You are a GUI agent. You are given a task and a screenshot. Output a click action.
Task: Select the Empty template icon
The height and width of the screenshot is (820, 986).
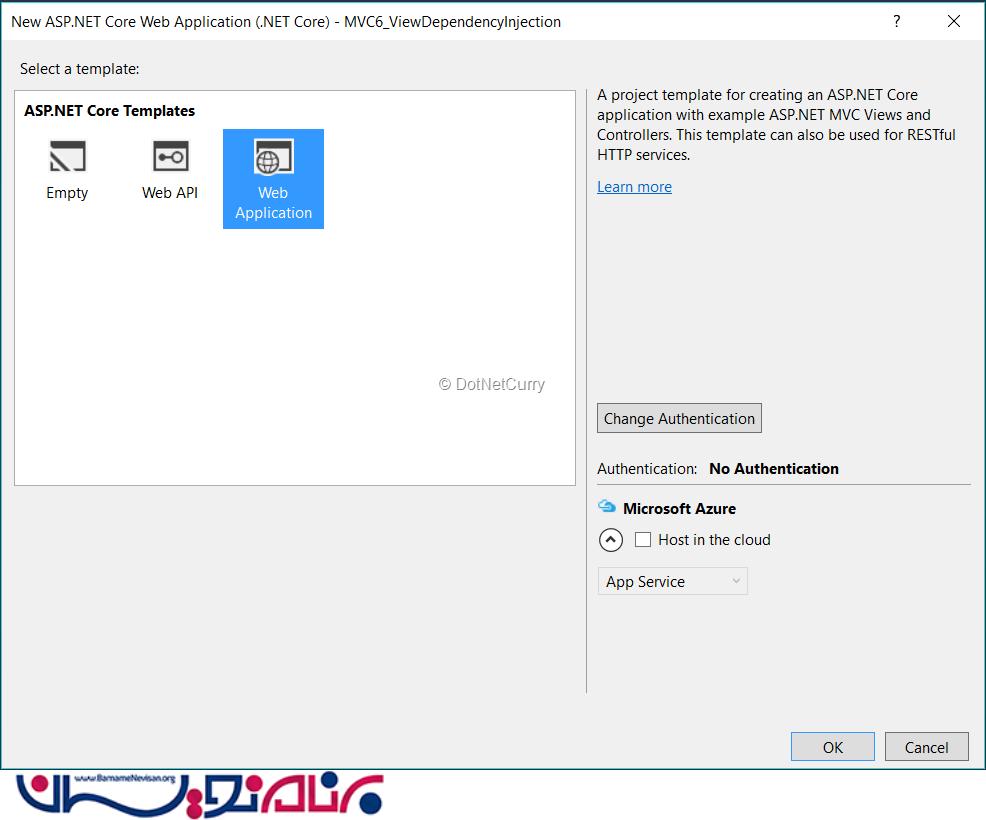coord(67,156)
